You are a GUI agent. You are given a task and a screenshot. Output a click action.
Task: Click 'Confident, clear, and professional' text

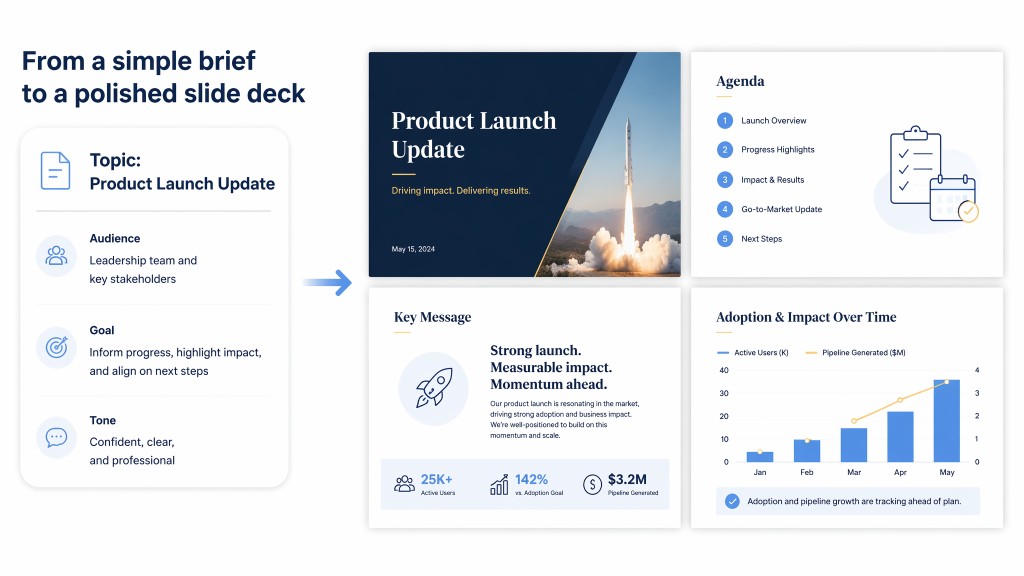click(x=132, y=451)
